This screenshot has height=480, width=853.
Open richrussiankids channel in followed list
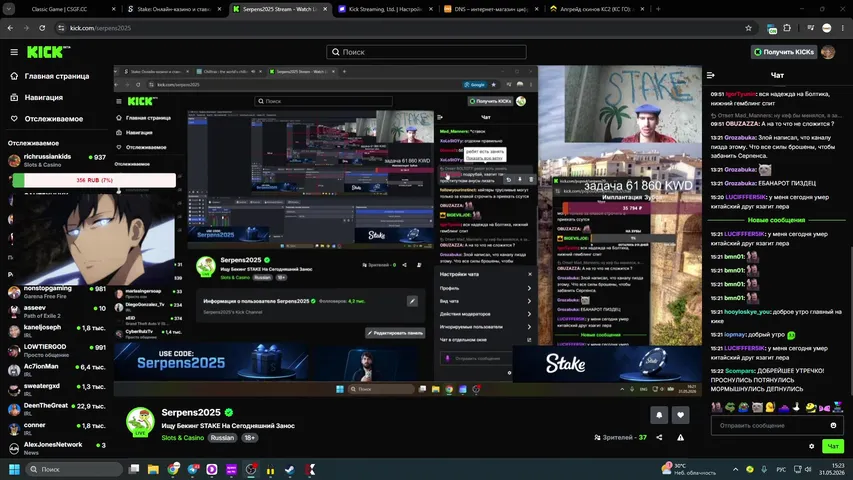pos(57,161)
